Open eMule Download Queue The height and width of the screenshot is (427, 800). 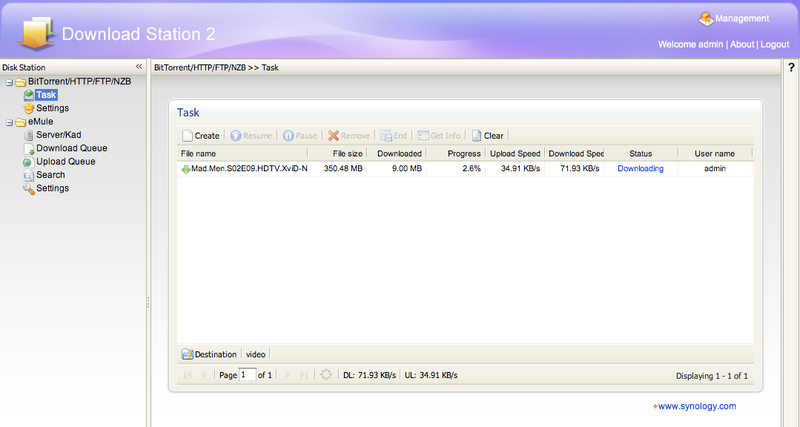(71, 148)
